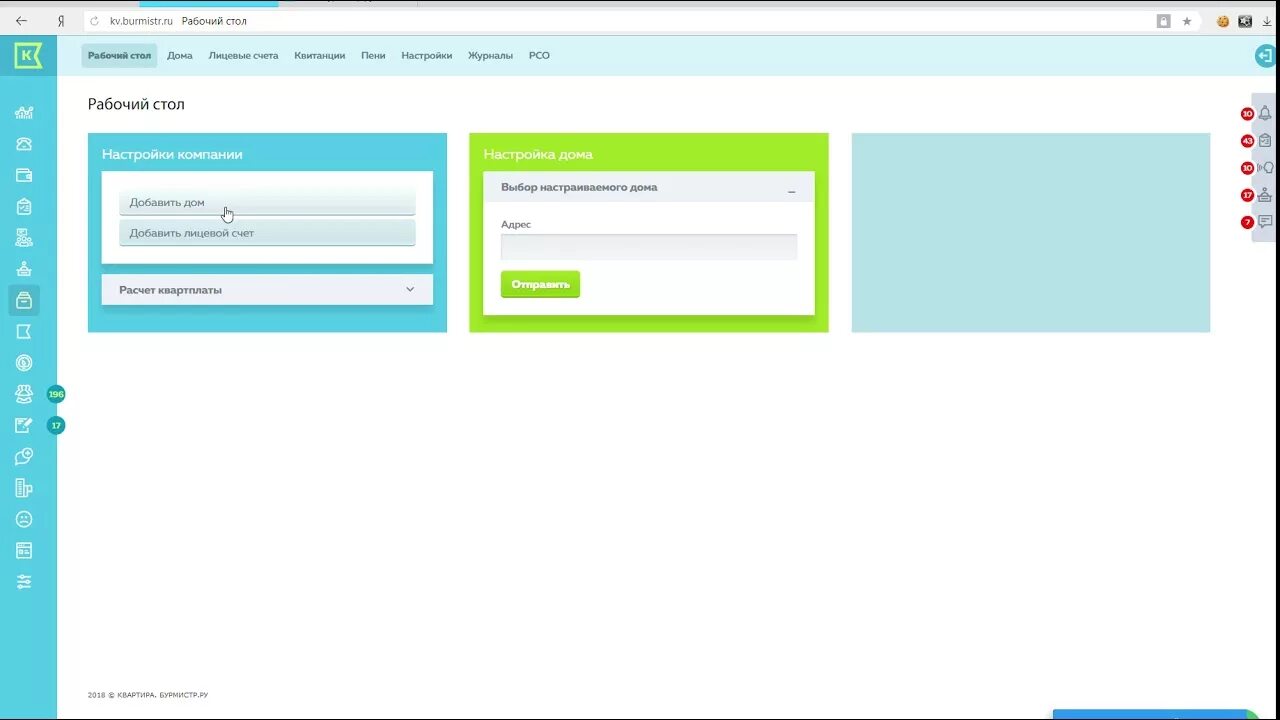Viewport: 1280px width, 720px height.
Task: Click the Настройка дома heading
Action: tap(538, 154)
